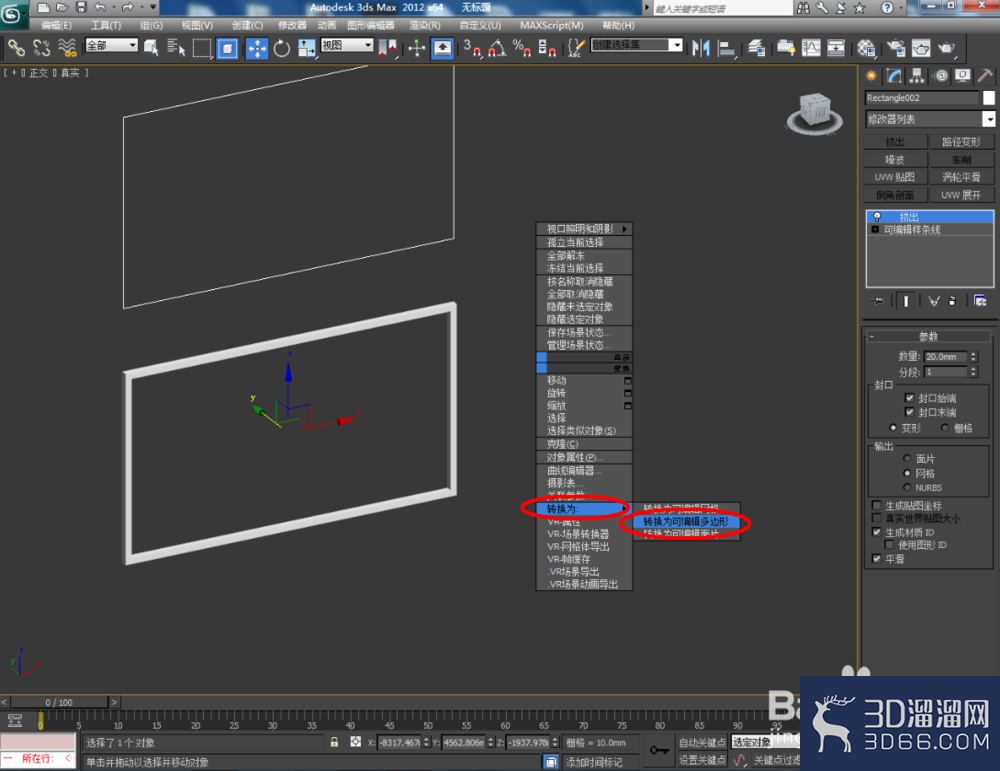Enable 生成贴图坐标 checkbox
The height and width of the screenshot is (771, 1000).
click(877, 505)
